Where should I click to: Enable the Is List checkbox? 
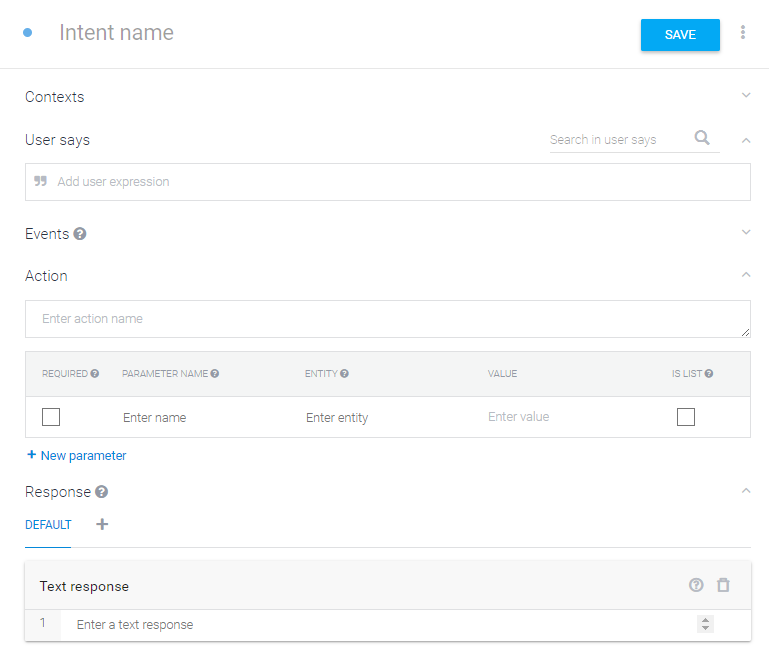point(686,417)
